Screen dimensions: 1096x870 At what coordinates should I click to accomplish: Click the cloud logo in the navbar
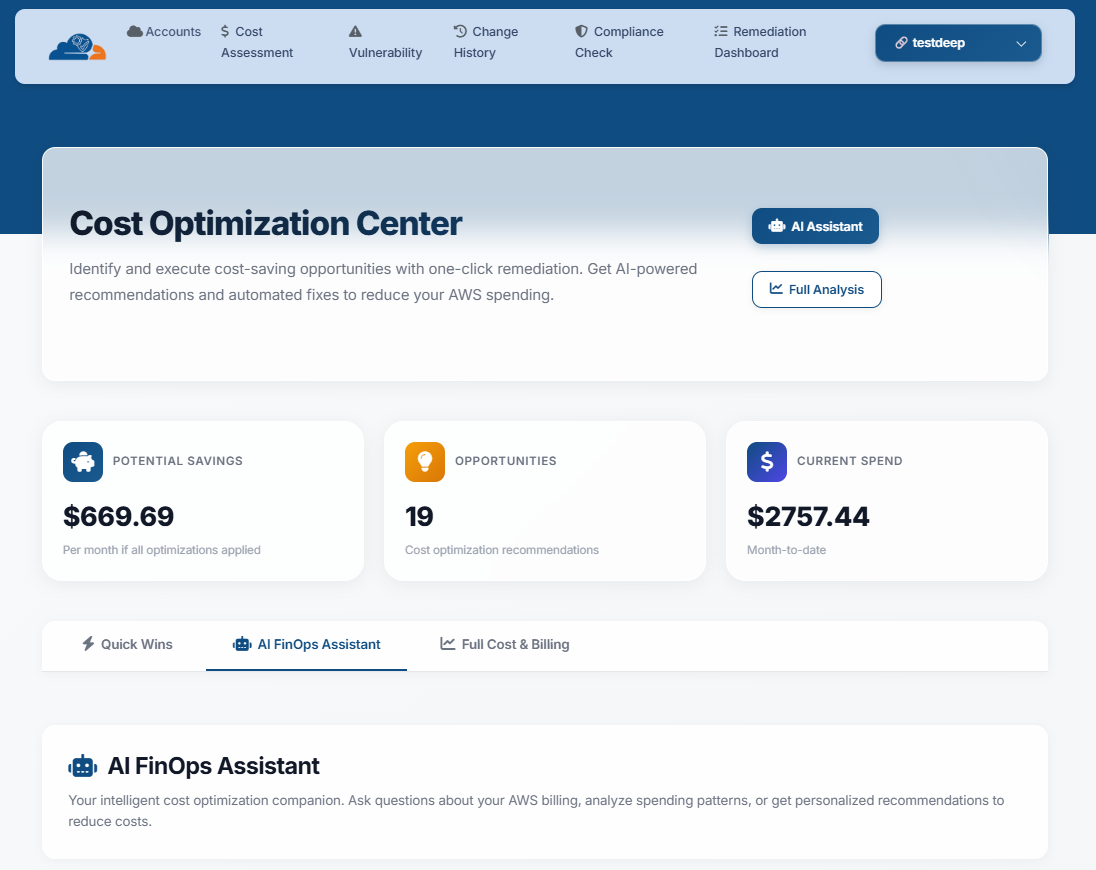click(x=78, y=47)
